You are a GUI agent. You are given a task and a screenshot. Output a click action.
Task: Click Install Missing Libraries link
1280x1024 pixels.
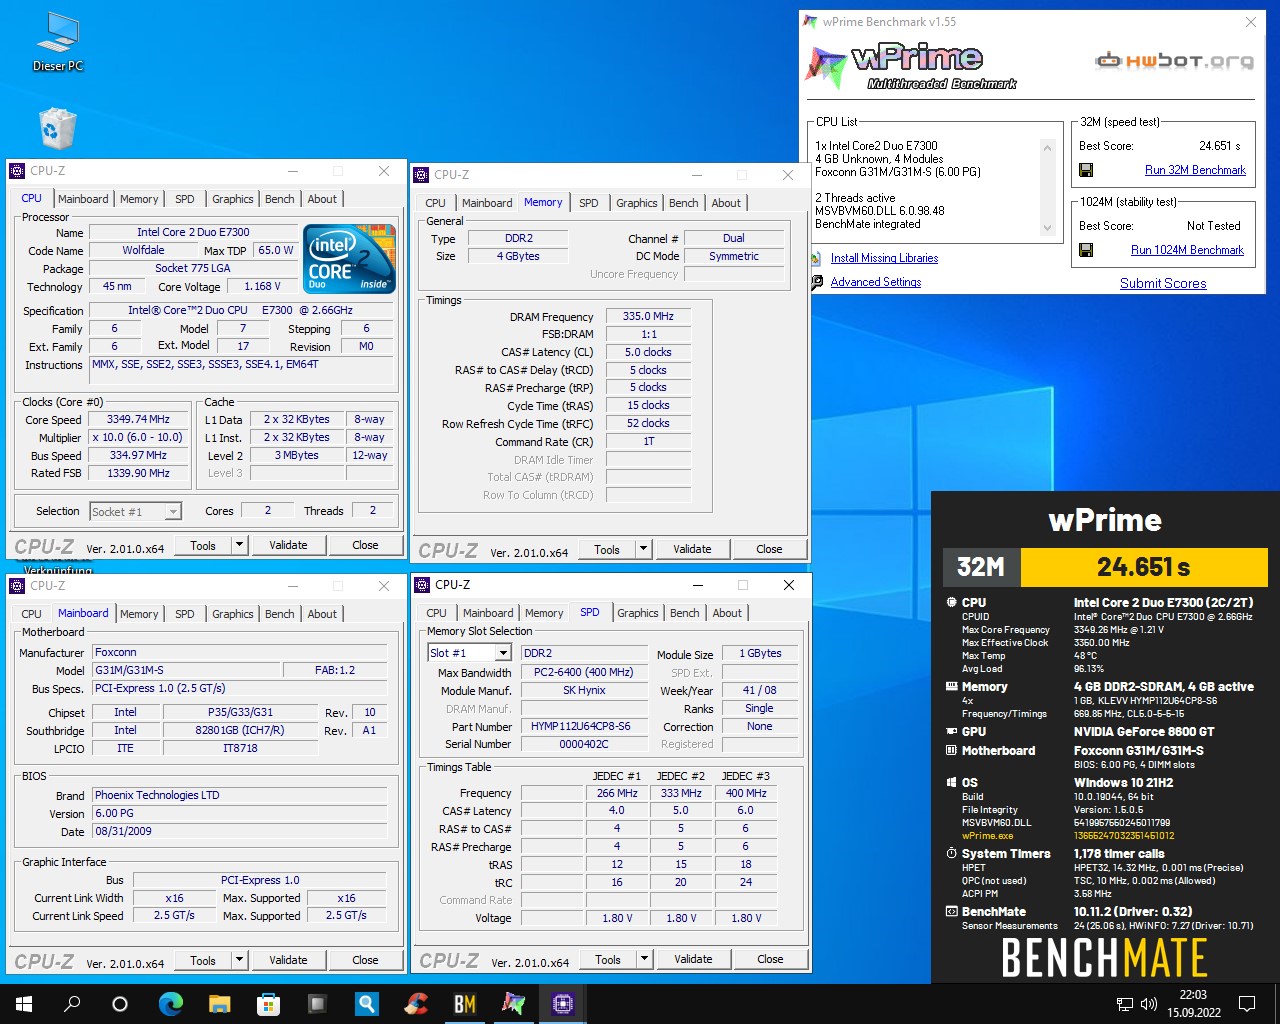[884, 258]
